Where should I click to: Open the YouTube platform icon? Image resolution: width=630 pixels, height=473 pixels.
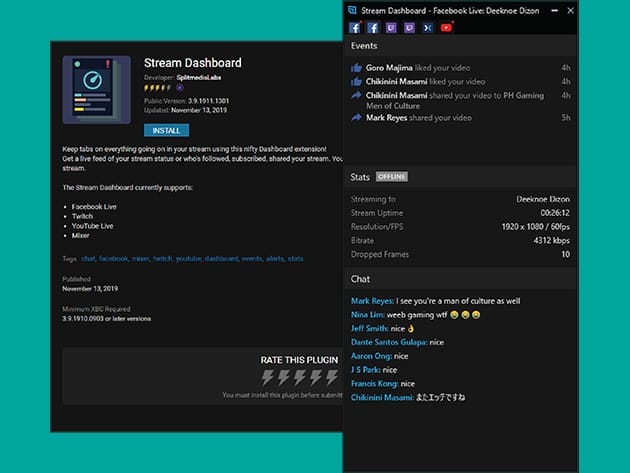[x=446, y=28]
